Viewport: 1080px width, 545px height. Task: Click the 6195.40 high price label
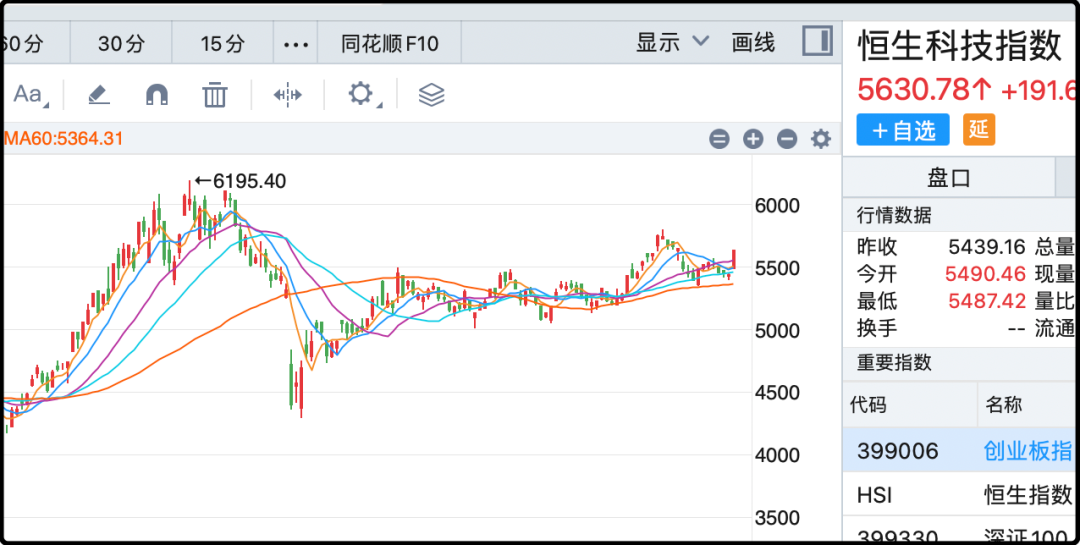click(249, 181)
